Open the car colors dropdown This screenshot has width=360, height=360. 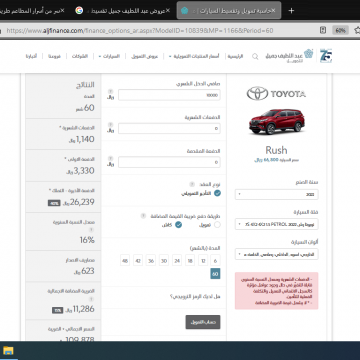tap(277, 254)
